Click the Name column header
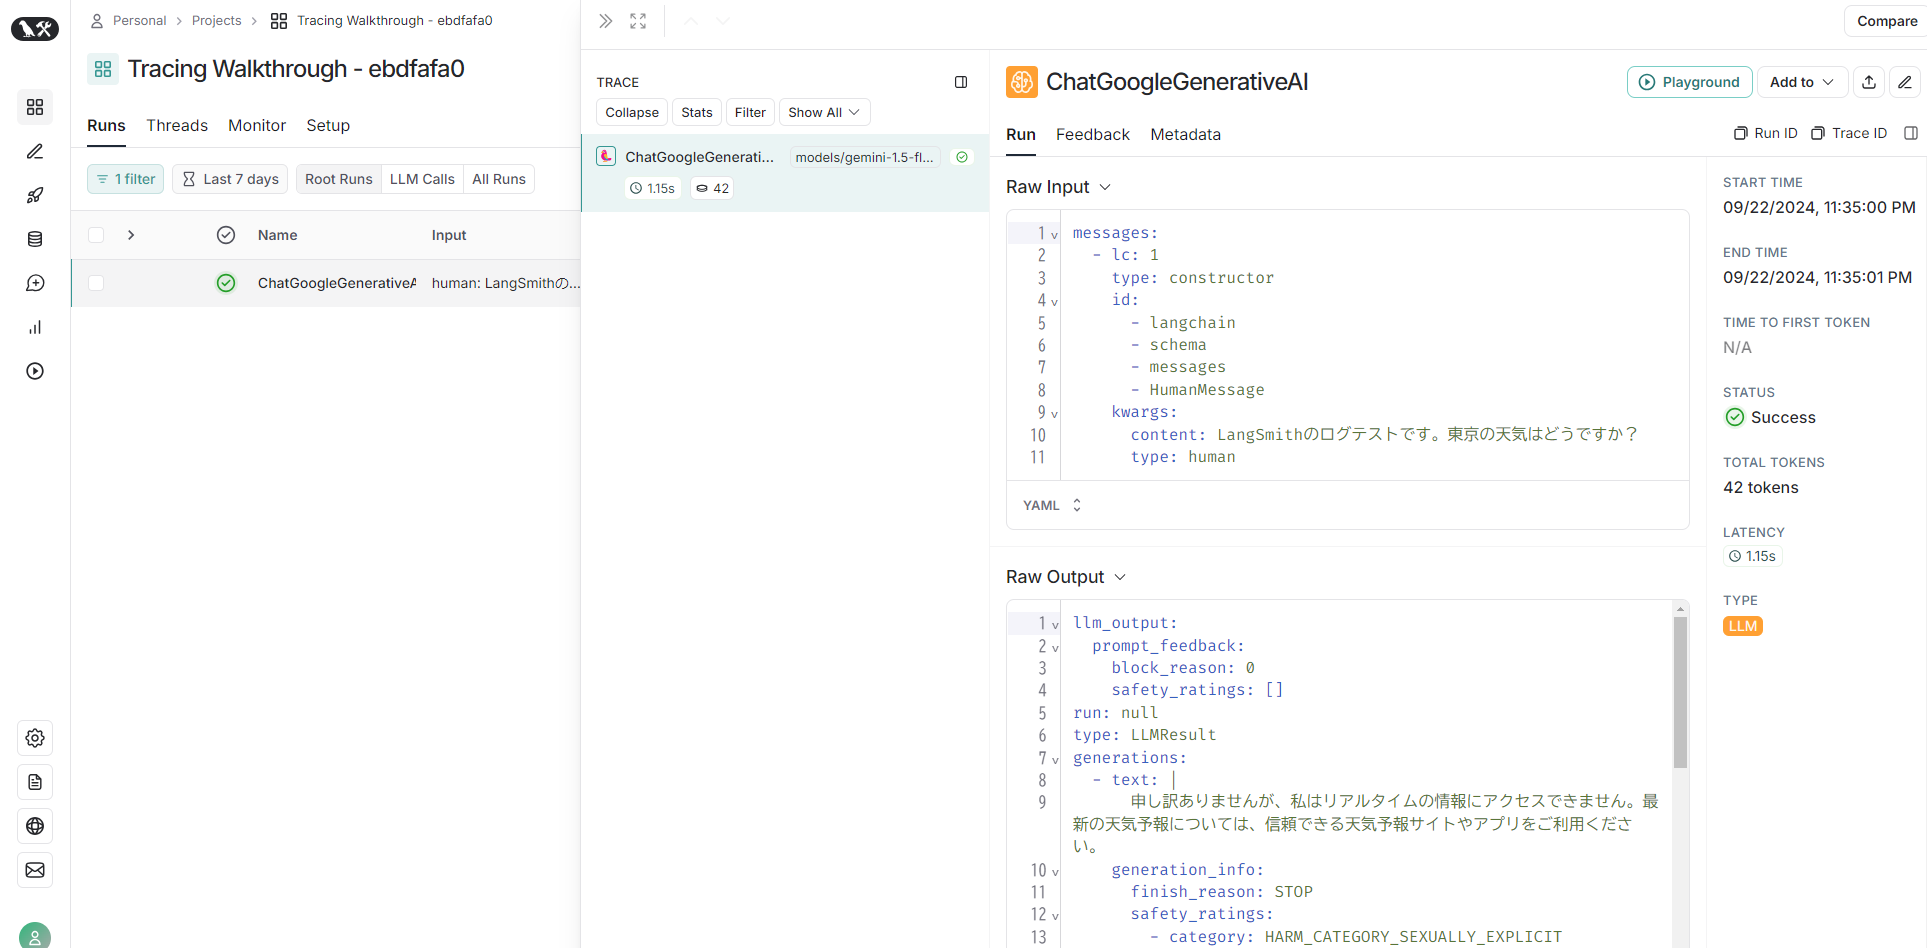Viewport: 1927px width, 948px height. [x=278, y=235]
